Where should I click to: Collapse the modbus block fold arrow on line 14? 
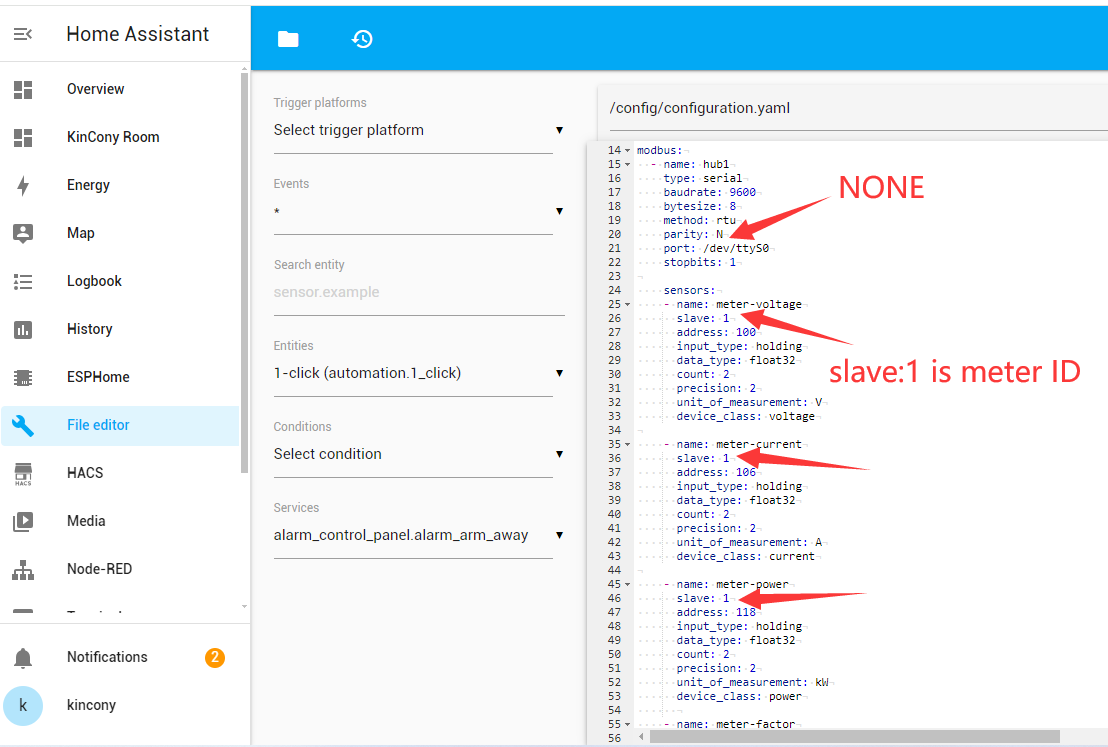[x=628, y=150]
